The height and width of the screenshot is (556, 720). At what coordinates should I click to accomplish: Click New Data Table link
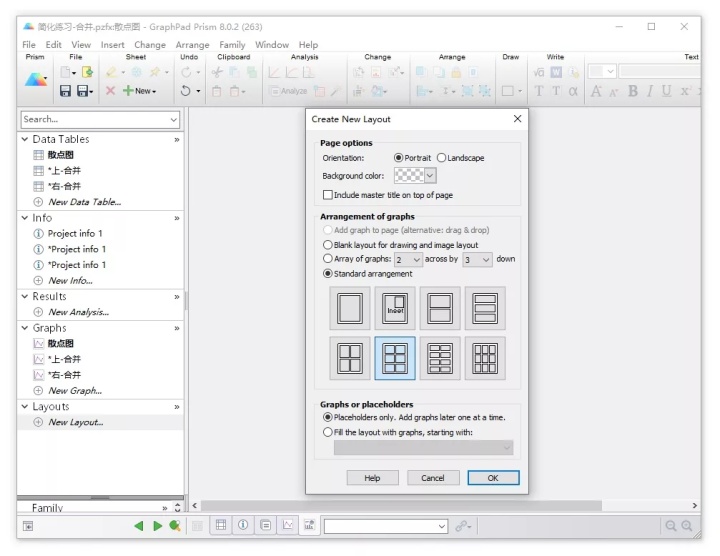tap(84, 202)
